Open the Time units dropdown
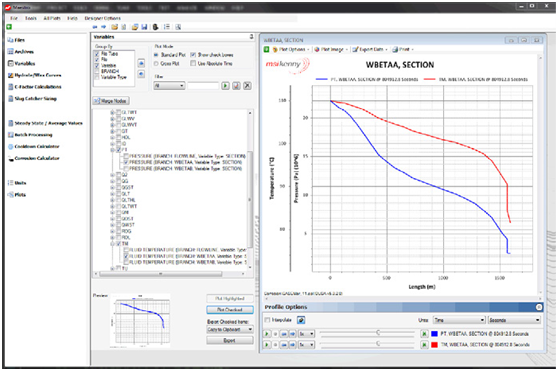The width and height of the screenshot is (558, 371). tap(459, 320)
